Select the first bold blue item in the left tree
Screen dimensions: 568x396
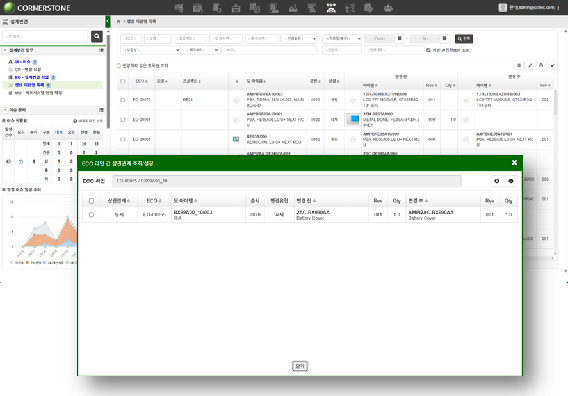22,62
